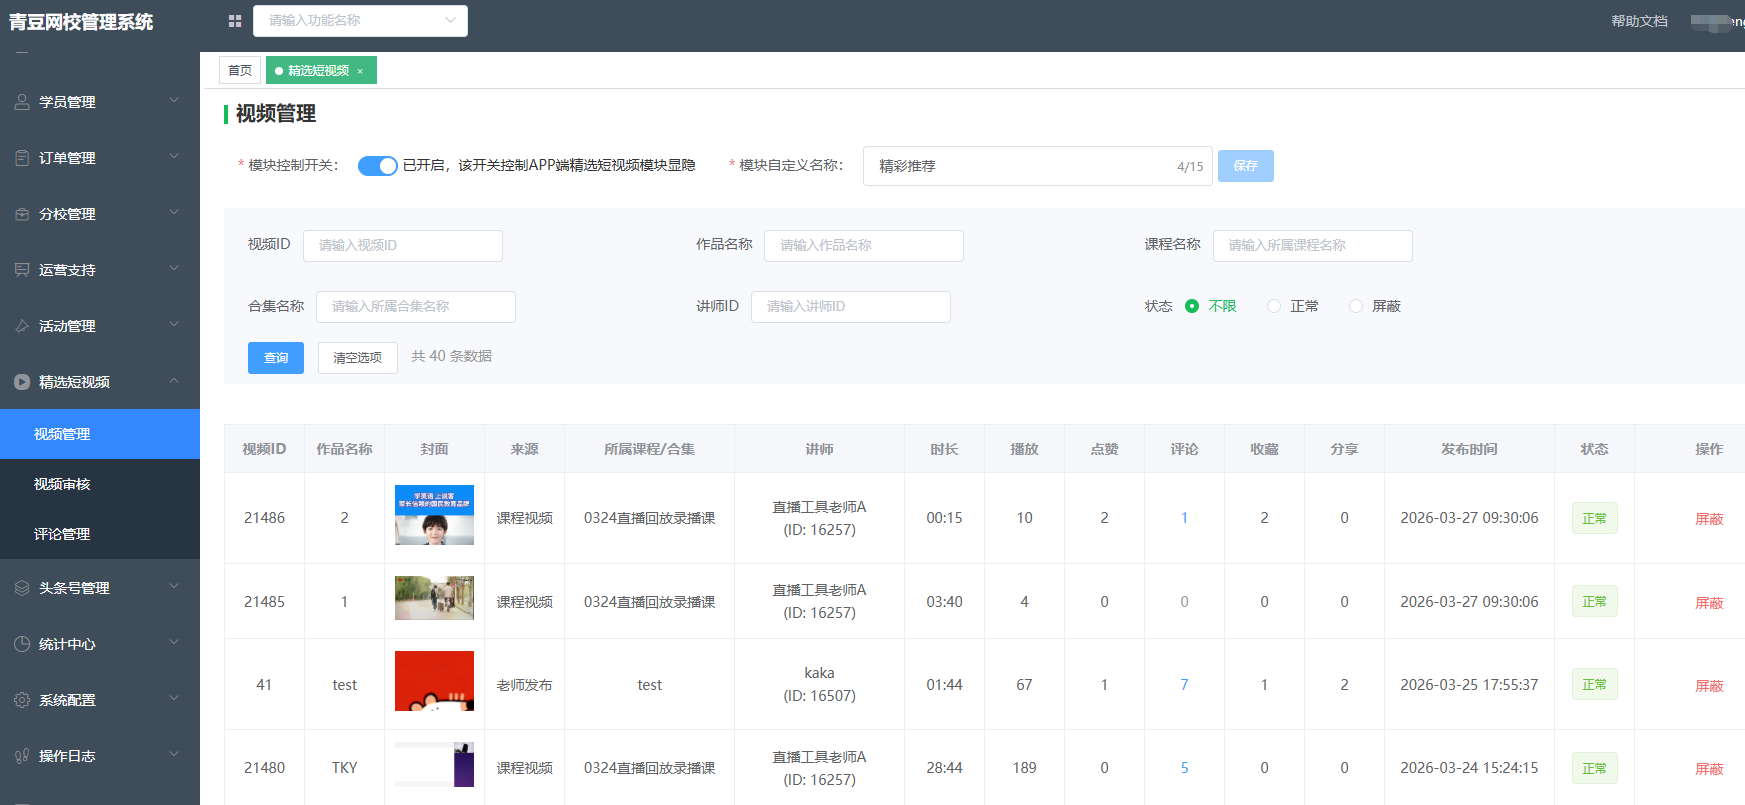Click the 统计中心 chart icon in sidebar
The width and height of the screenshot is (1745, 805).
[x=22, y=644]
